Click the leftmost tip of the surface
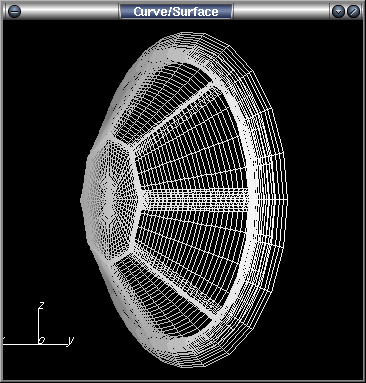The height and width of the screenshot is (383, 366). 82,199
